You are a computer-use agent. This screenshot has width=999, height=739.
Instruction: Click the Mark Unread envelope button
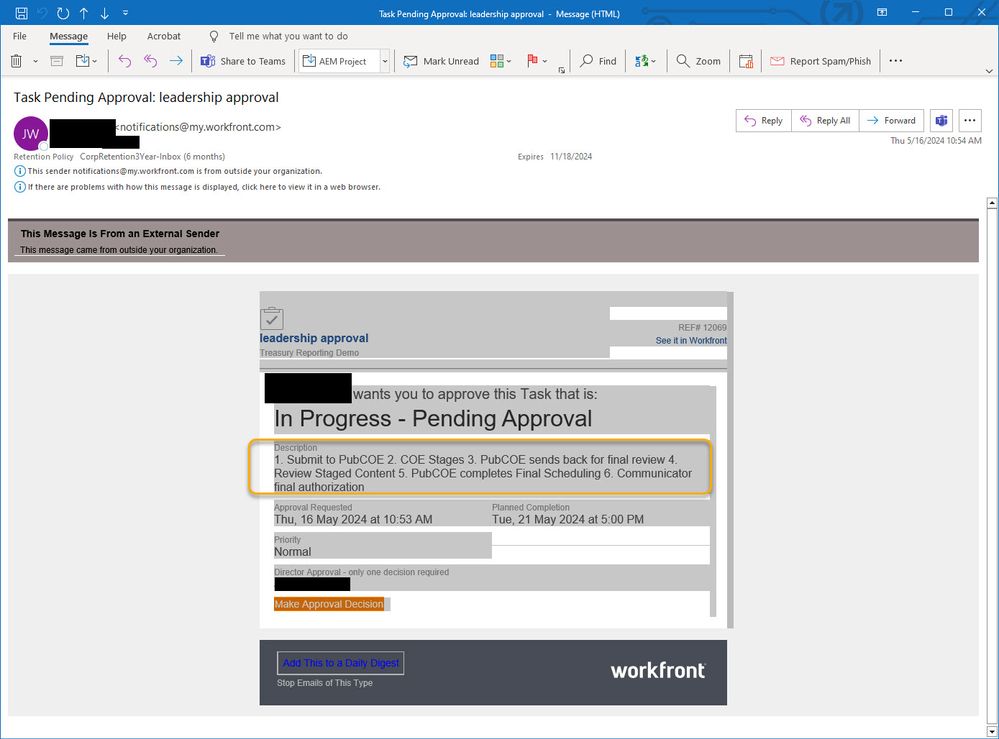[x=441, y=61]
